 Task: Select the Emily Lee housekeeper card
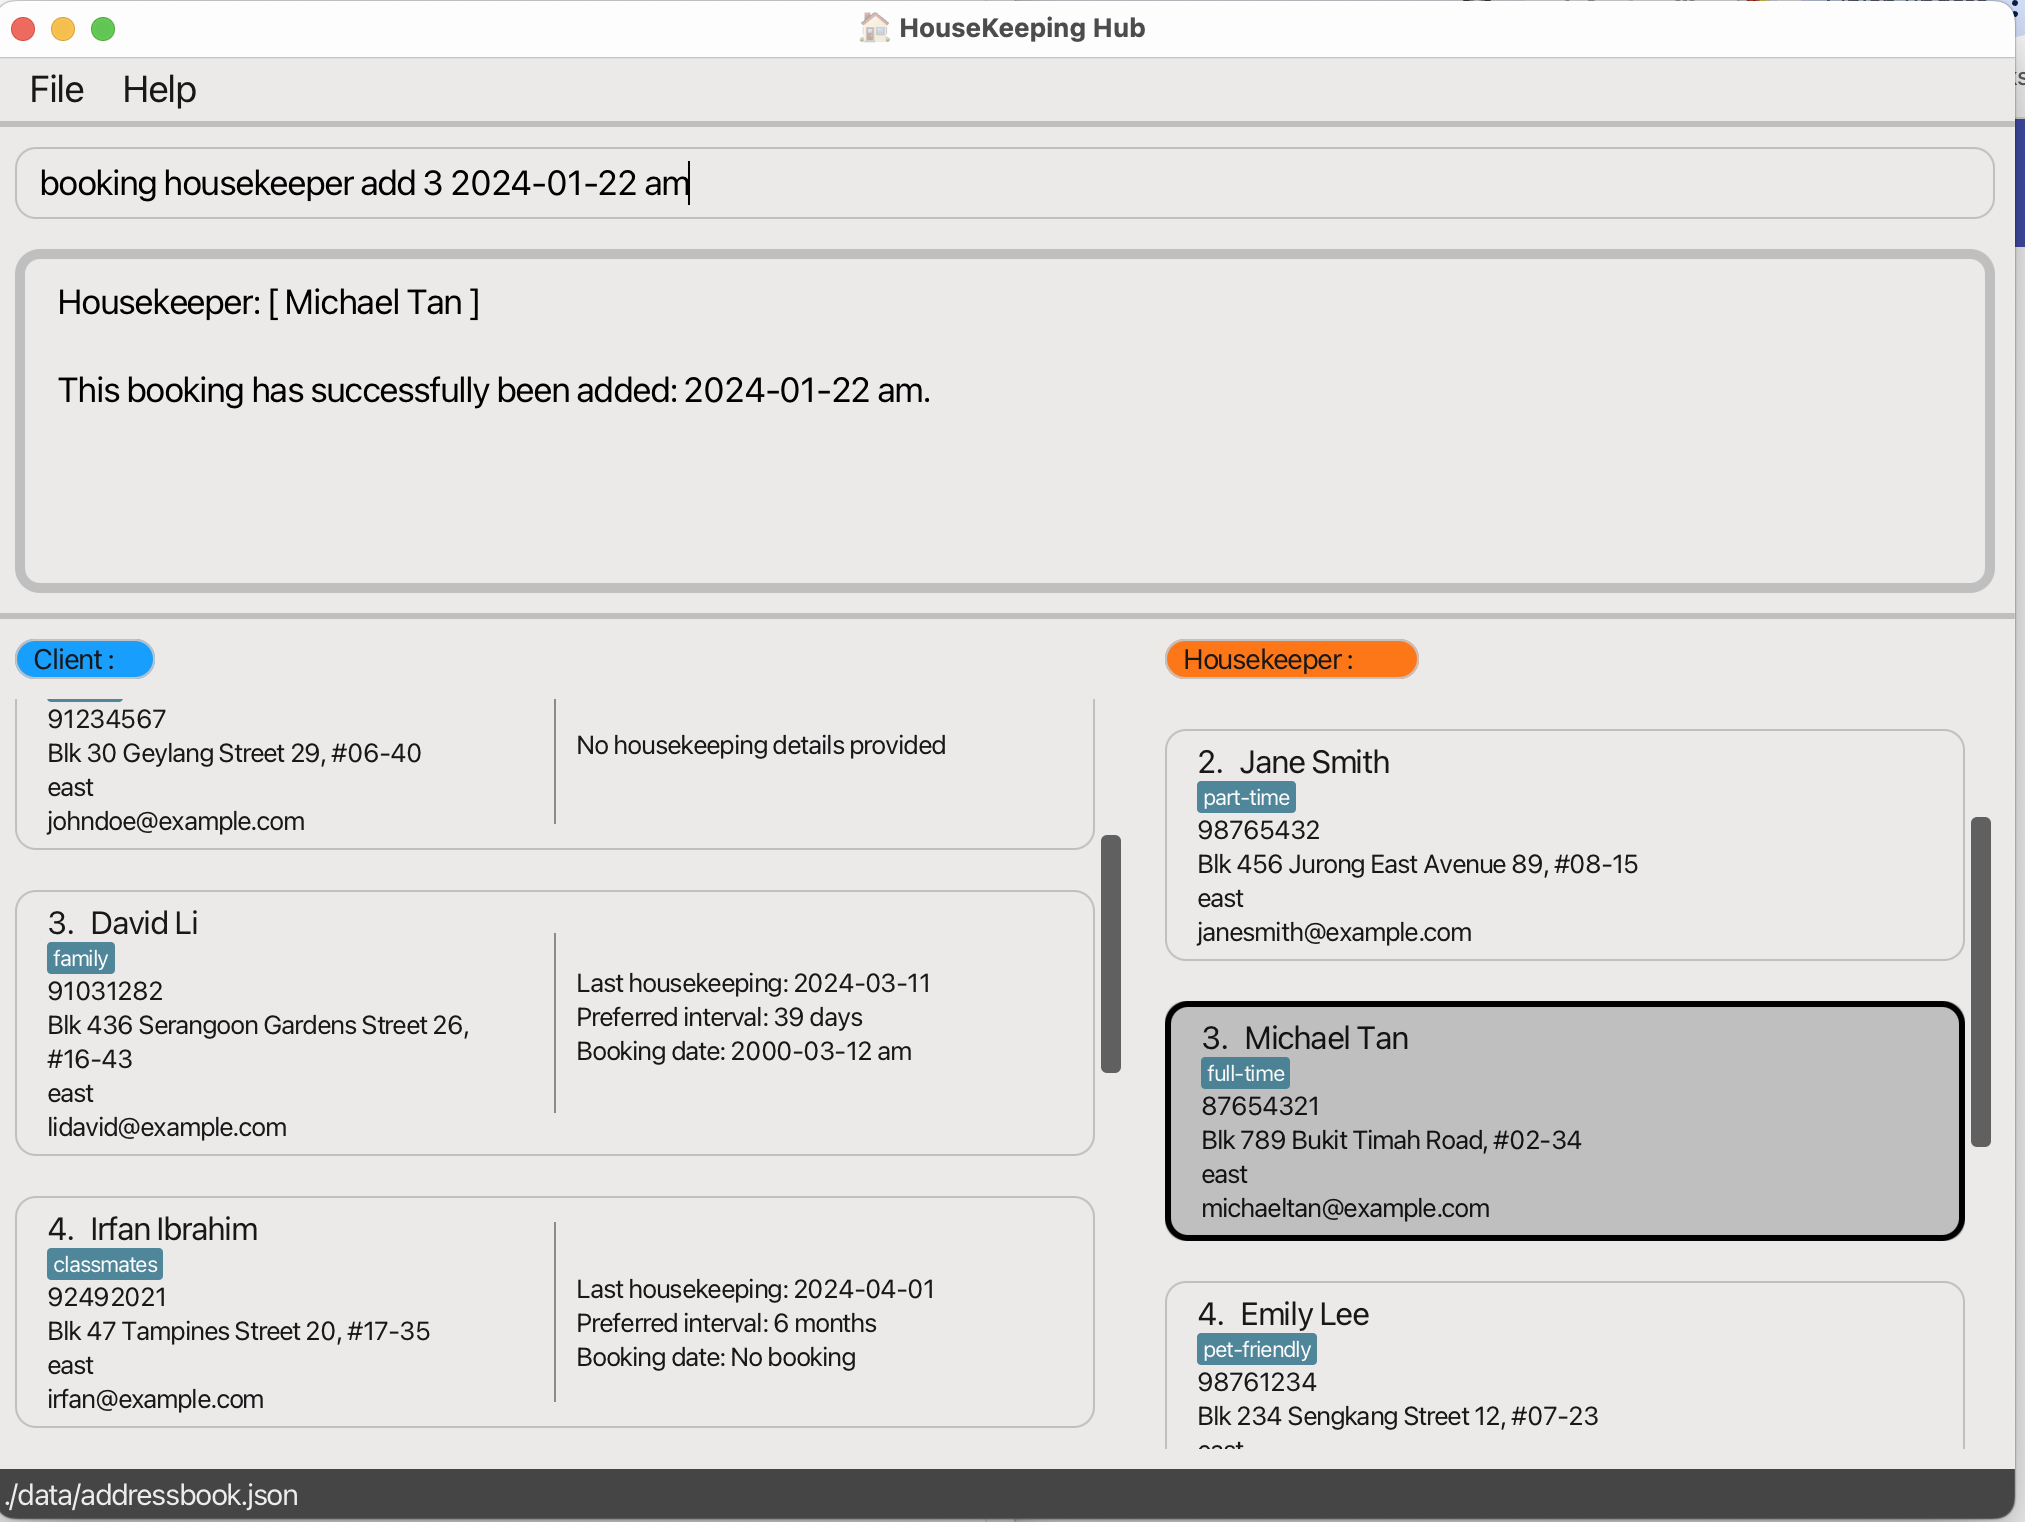1563,1365
